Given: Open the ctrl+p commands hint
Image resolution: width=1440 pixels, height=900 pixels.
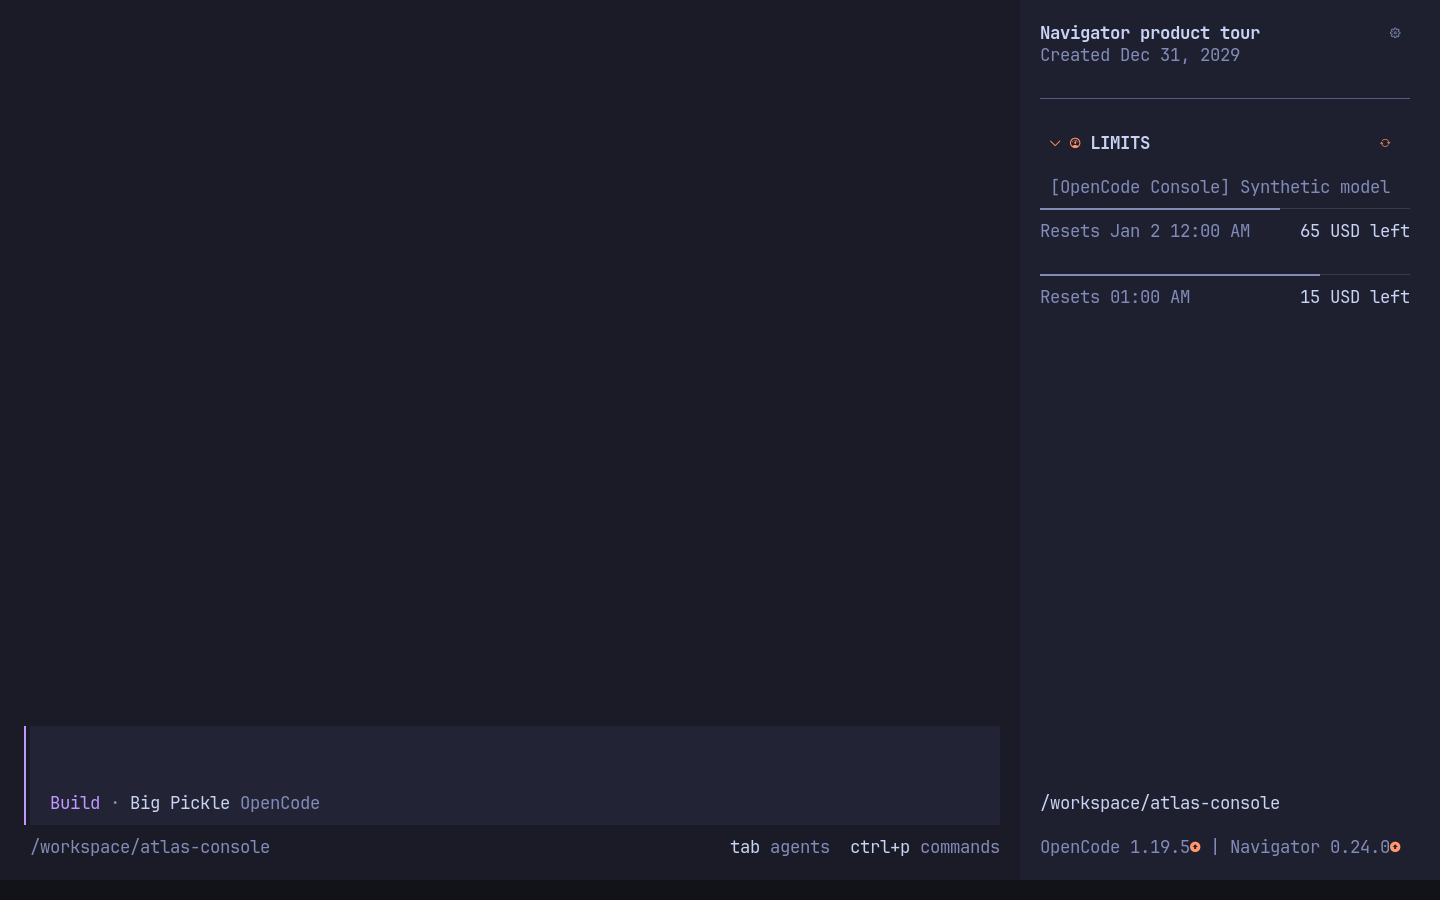Looking at the screenshot, I should (925, 847).
